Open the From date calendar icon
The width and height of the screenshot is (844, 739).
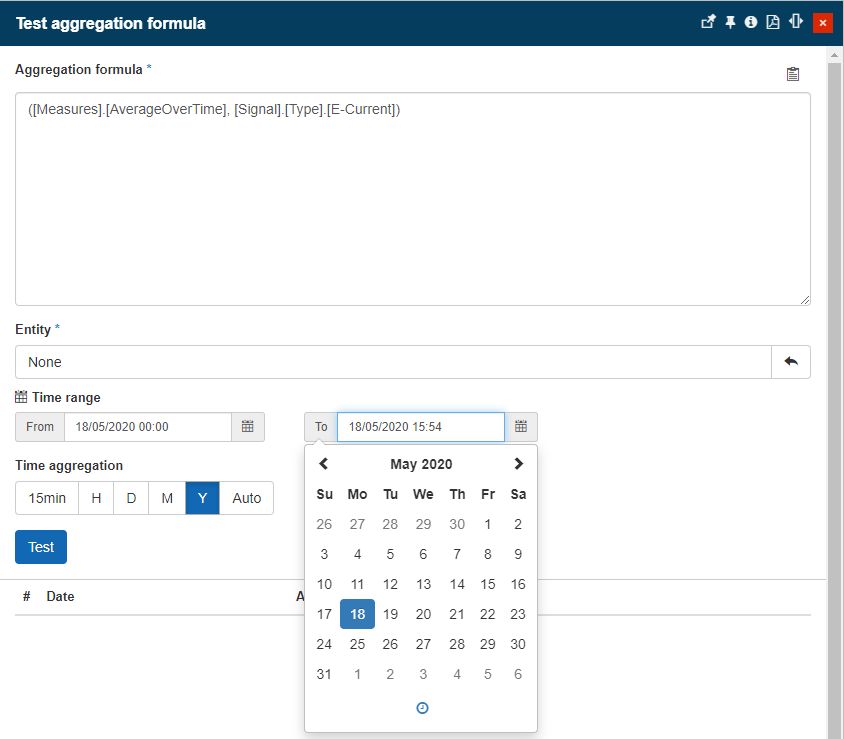pyautogui.click(x=248, y=427)
